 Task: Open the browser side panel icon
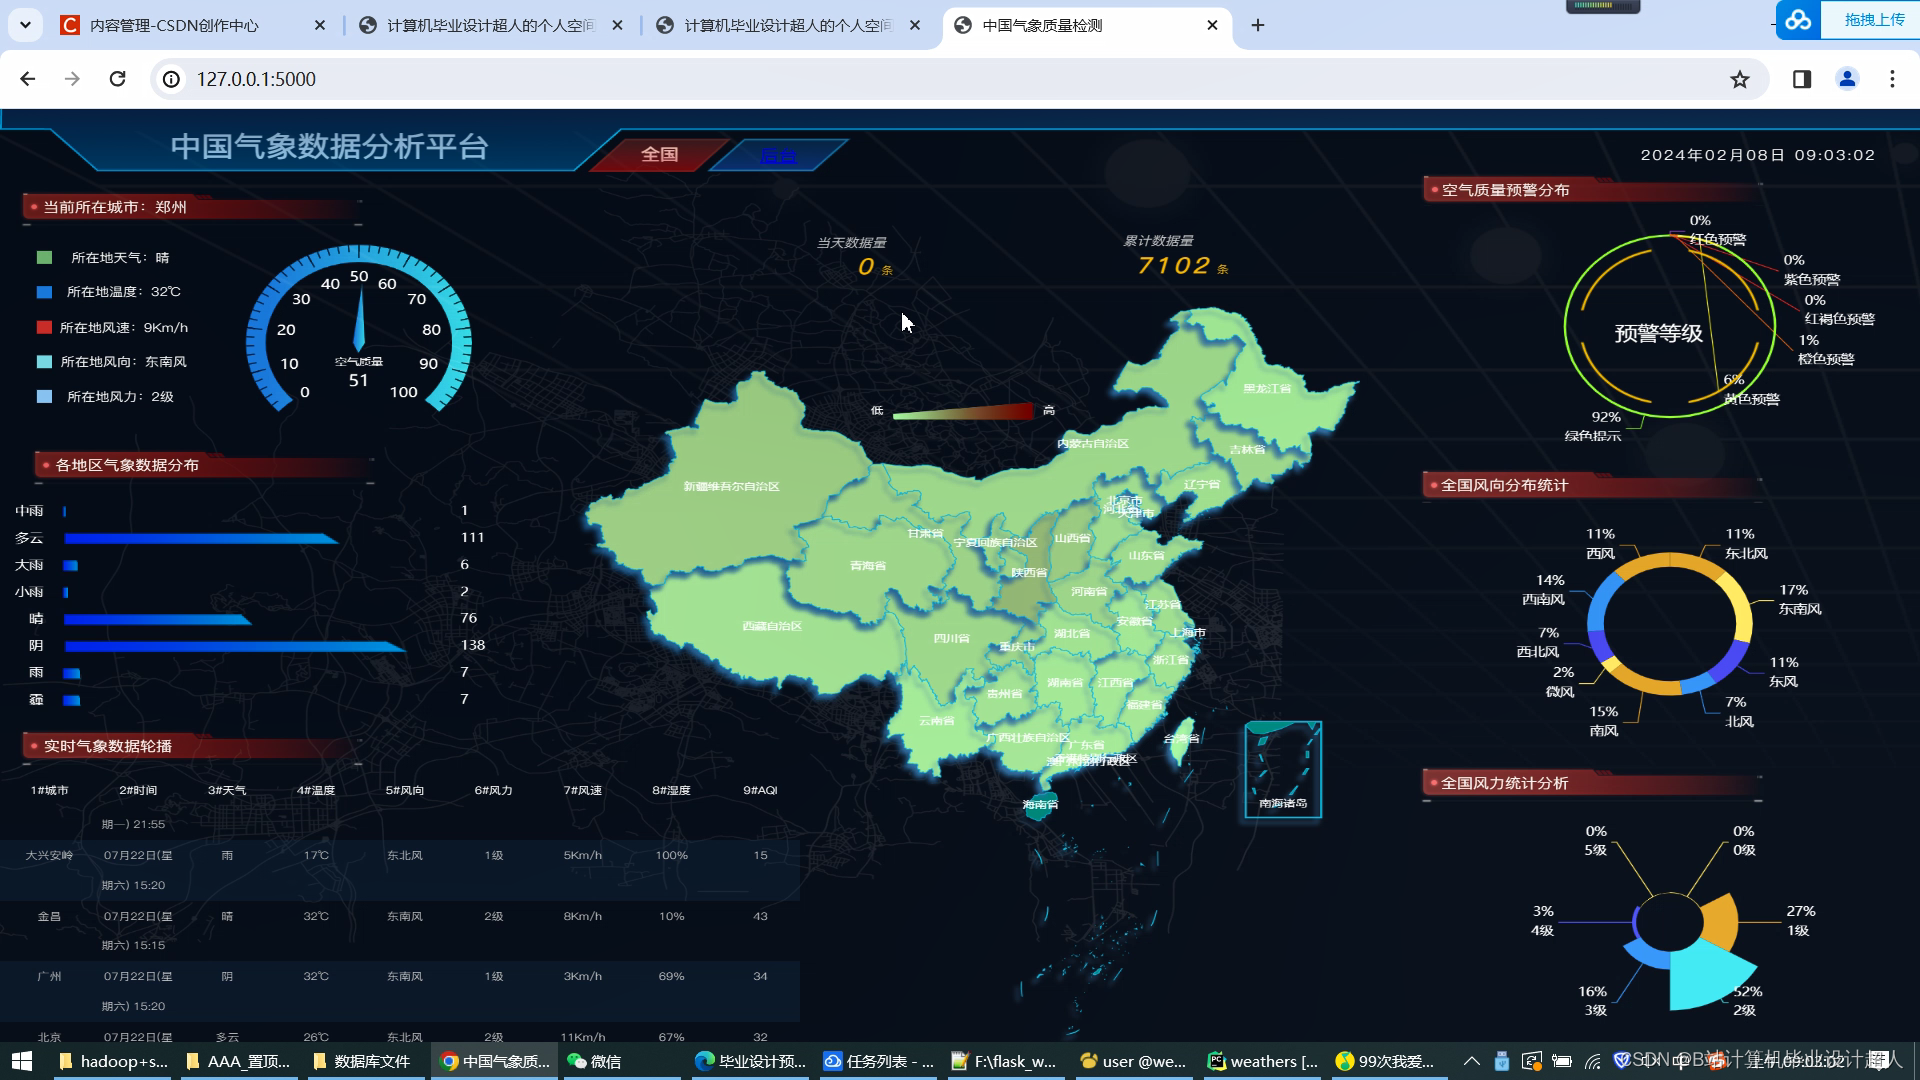point(1802,79)
